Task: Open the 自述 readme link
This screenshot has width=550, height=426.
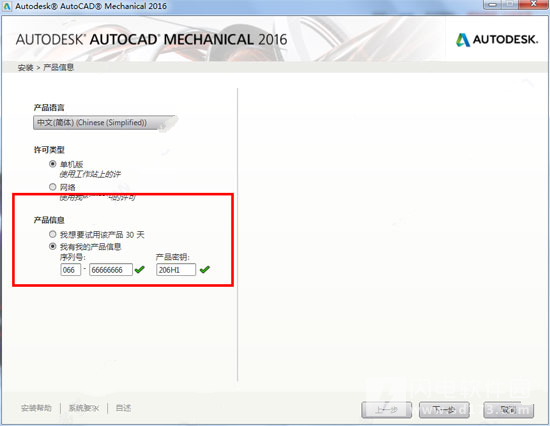Action: click(x=123, y=408)
